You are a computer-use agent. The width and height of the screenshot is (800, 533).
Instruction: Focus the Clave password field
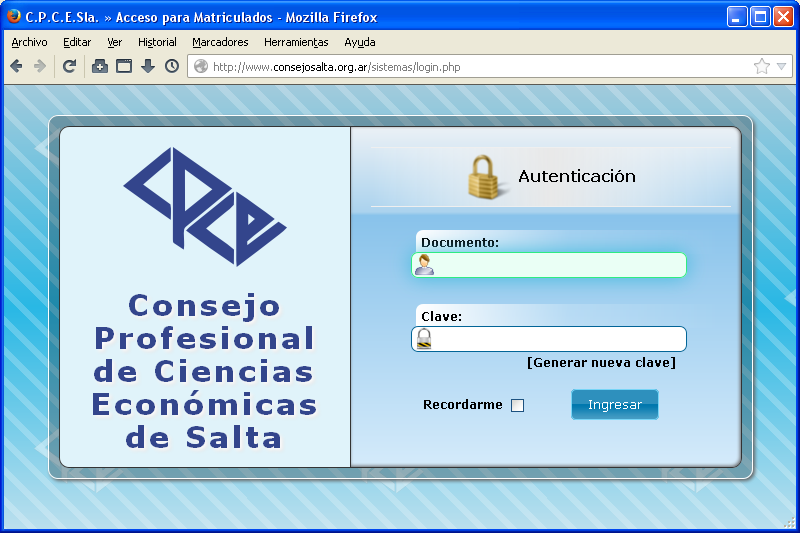tap(549, 339)
